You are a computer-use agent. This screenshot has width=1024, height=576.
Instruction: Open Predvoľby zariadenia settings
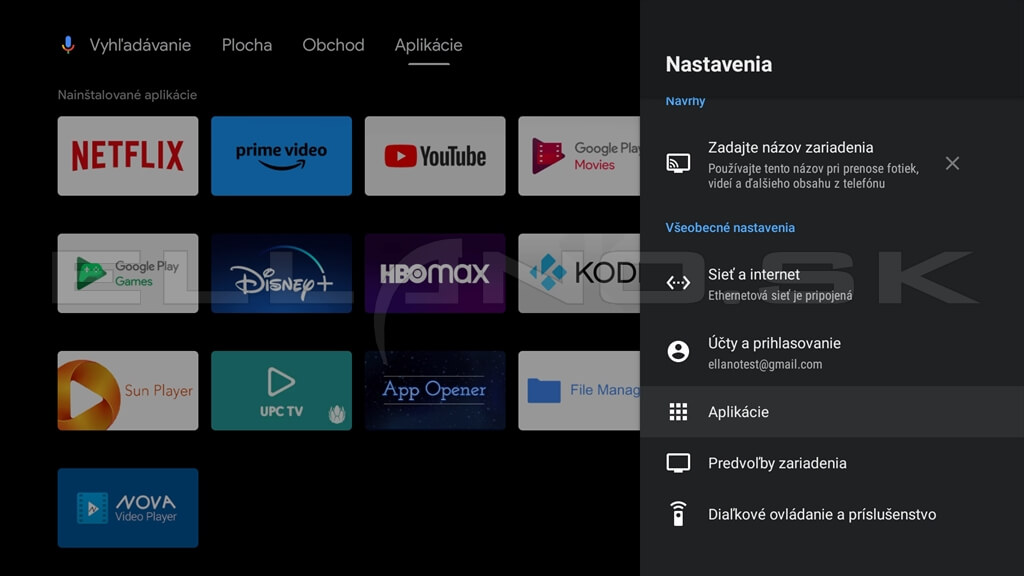tap(832, 463)
